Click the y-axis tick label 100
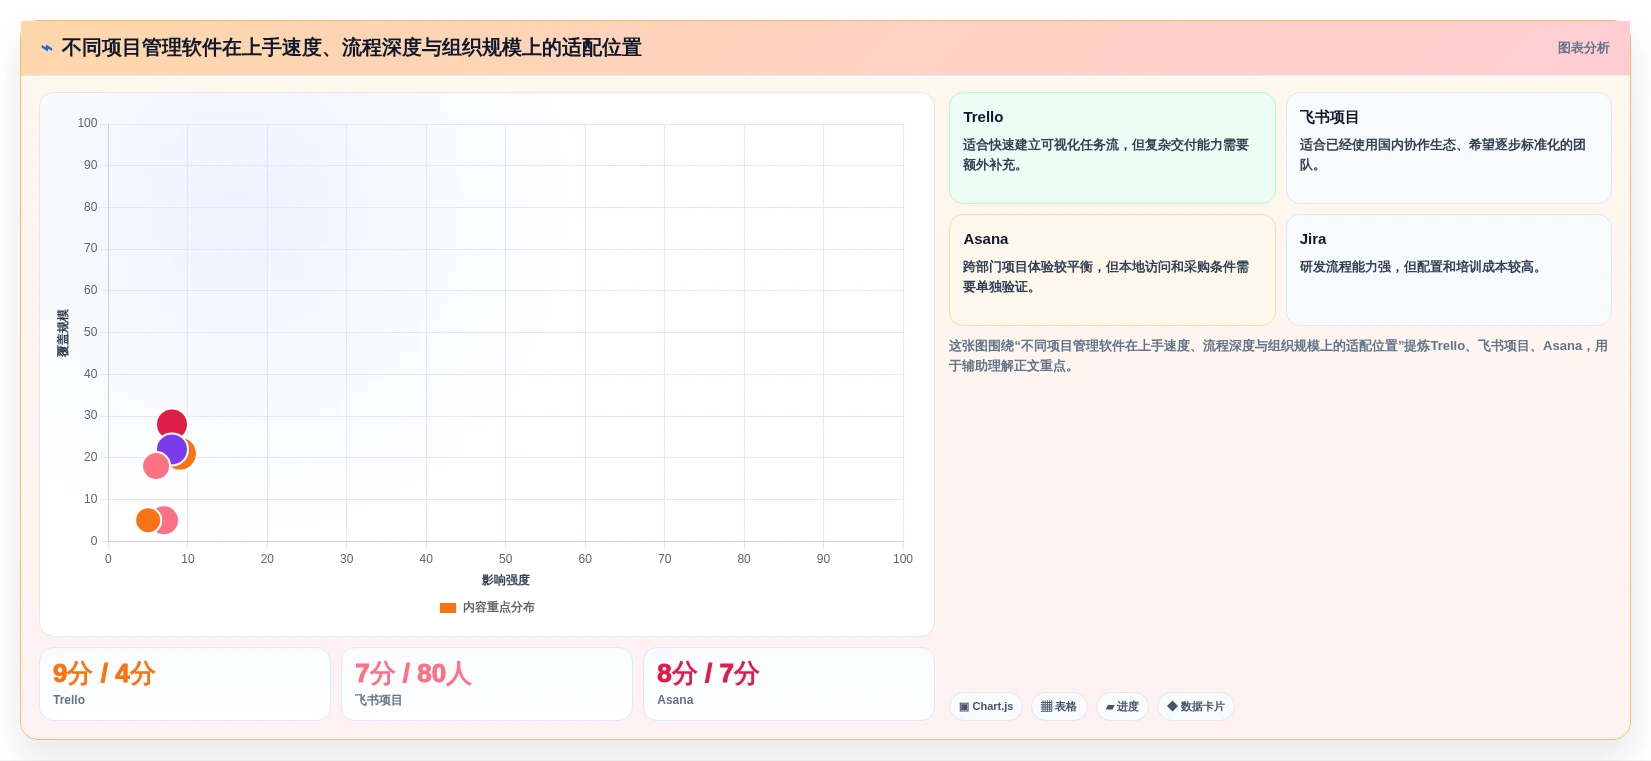 pos(88,123)
